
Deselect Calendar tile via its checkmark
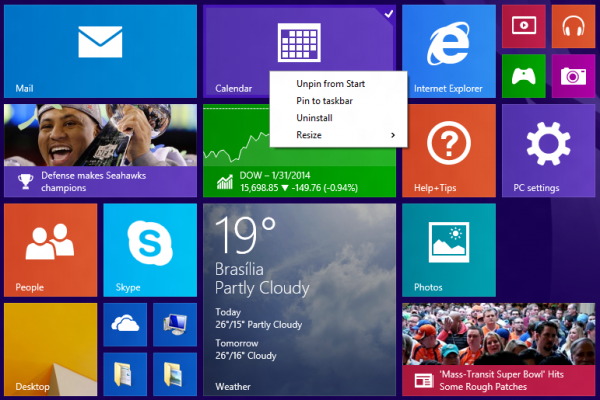[389, 14]
